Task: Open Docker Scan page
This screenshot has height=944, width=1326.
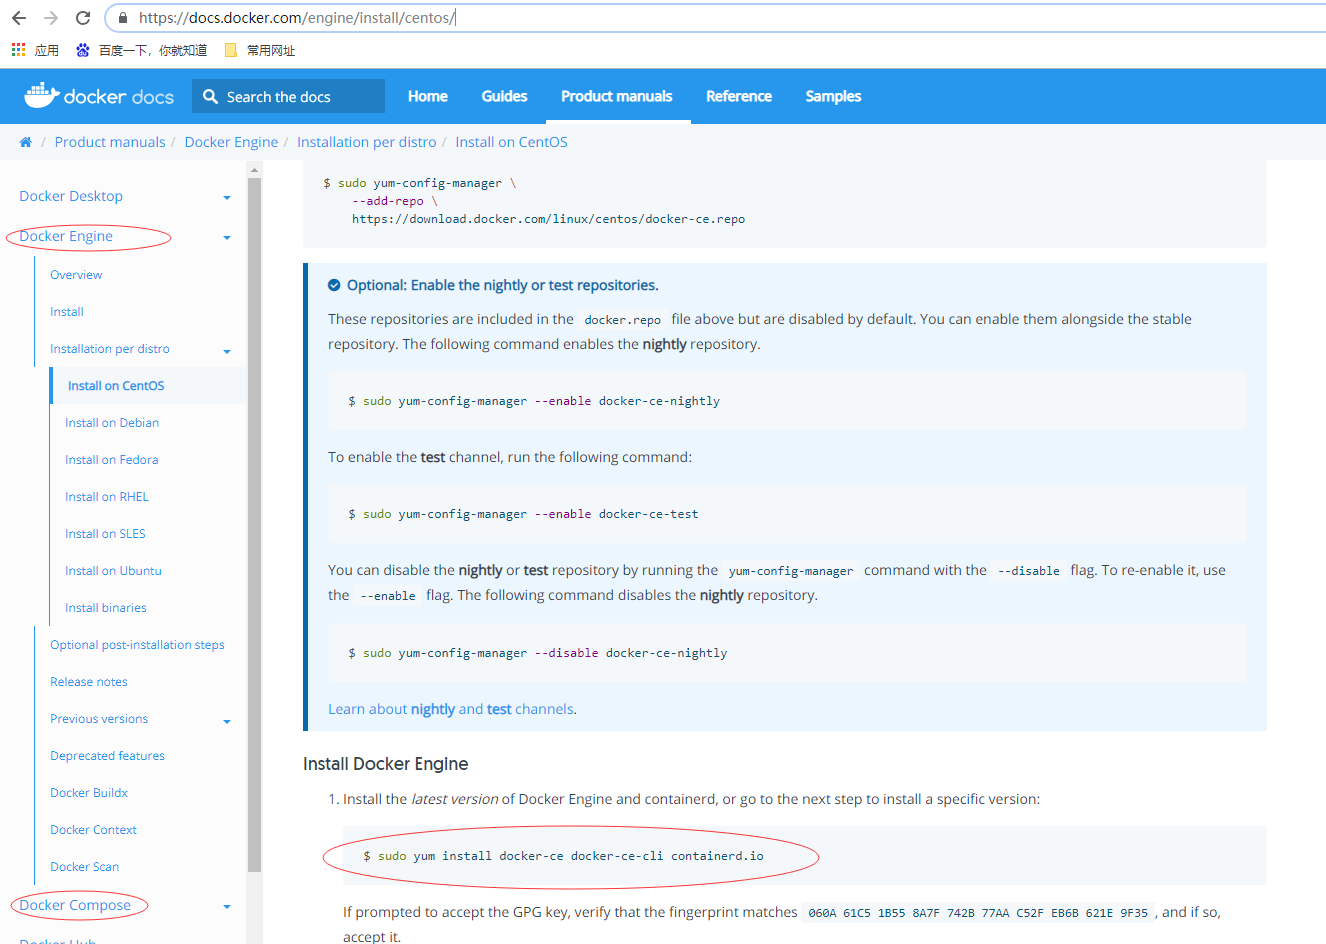Action: (84, 867)
